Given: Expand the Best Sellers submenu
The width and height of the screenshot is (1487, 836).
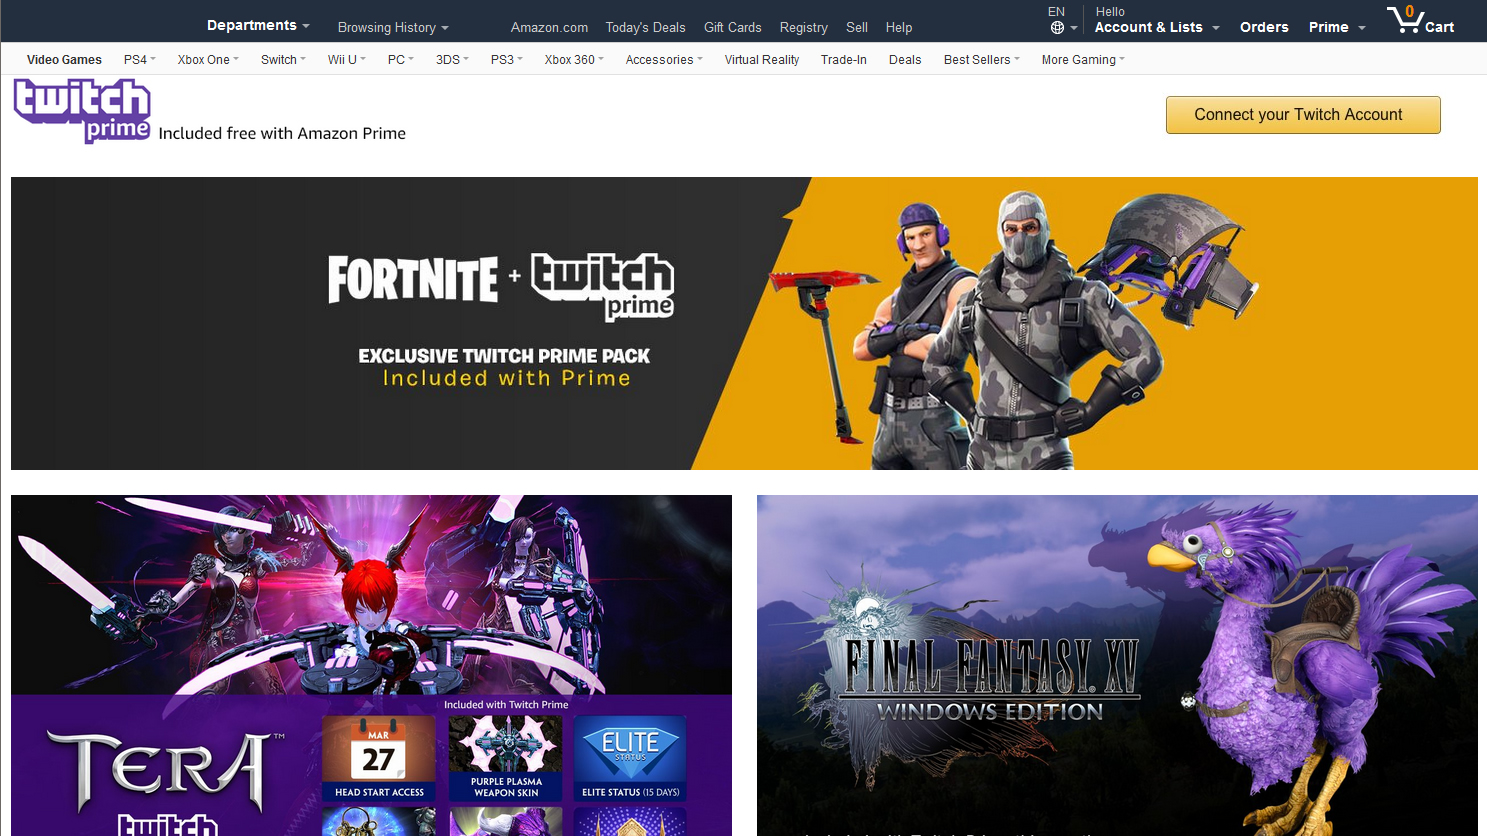Looking at the screenshot, I should (982, 60).
